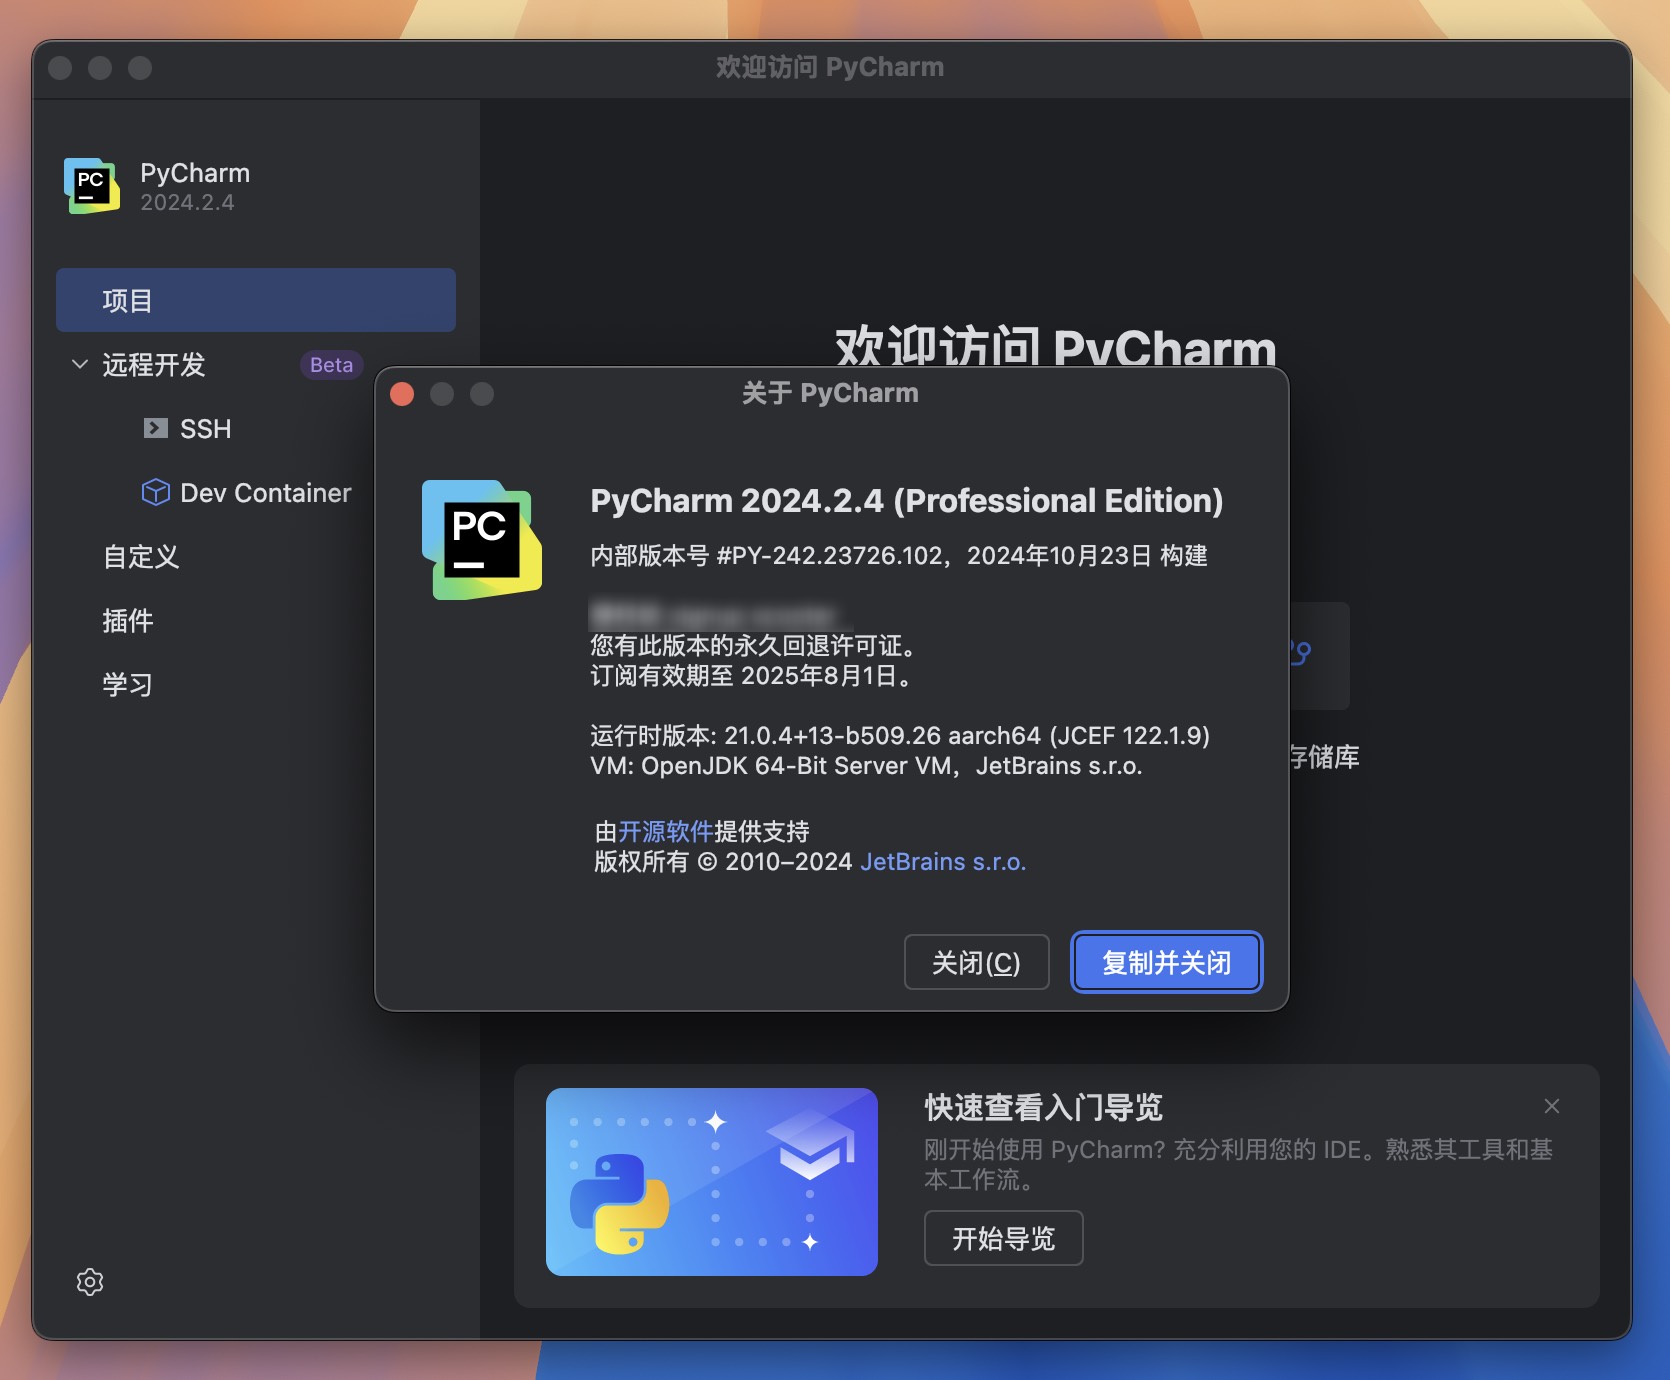This screenshot has height=1380, width=1670.
Task: Switch to the 自定义 tab
Action: tap(141, 557)
